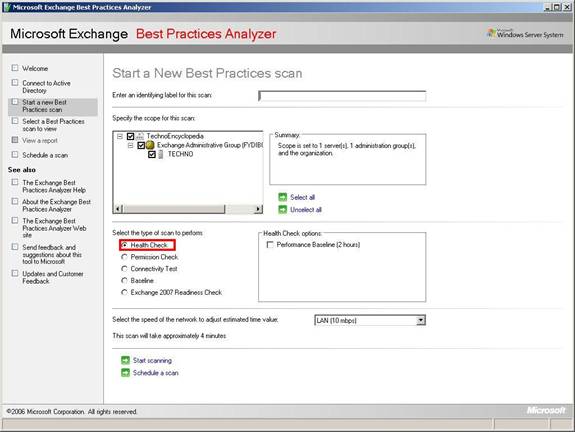The width and height of the screenshot is (575, 432).
Task: Open the LAN (10 mbps) network speed dropdown
Action: pos(421,321)
